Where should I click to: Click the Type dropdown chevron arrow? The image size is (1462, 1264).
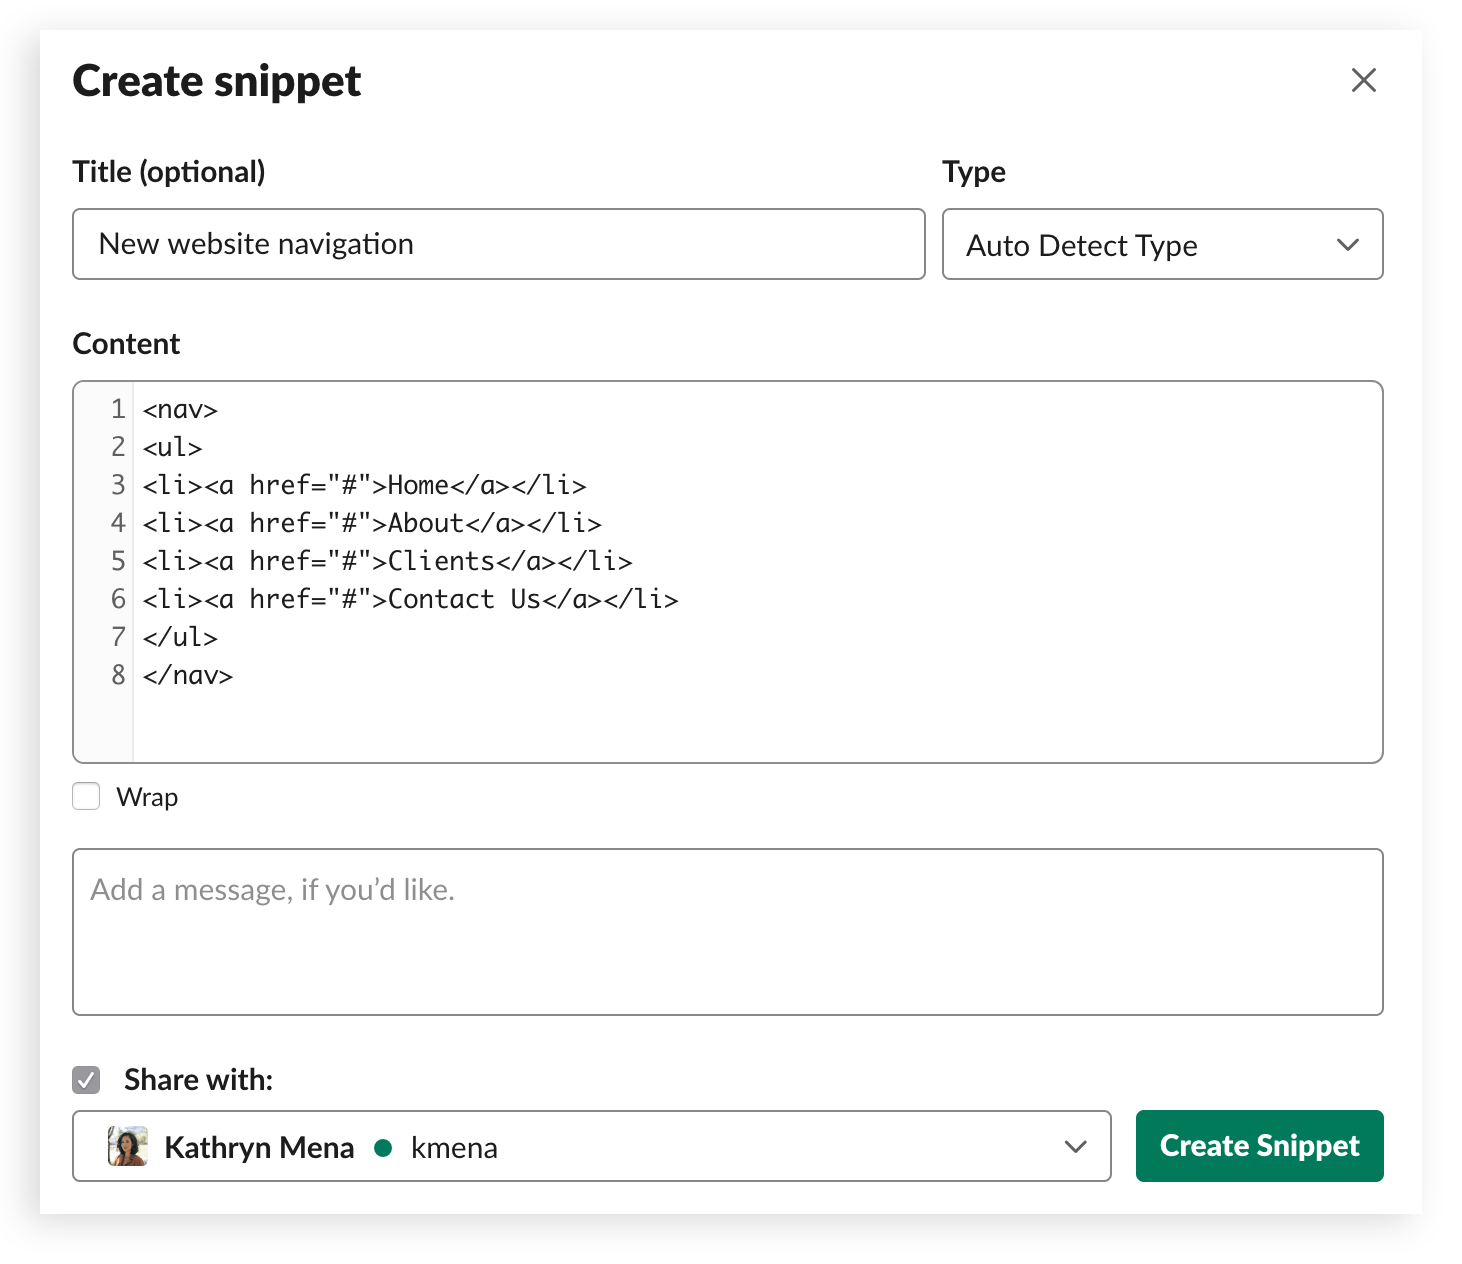[1347, 245]
